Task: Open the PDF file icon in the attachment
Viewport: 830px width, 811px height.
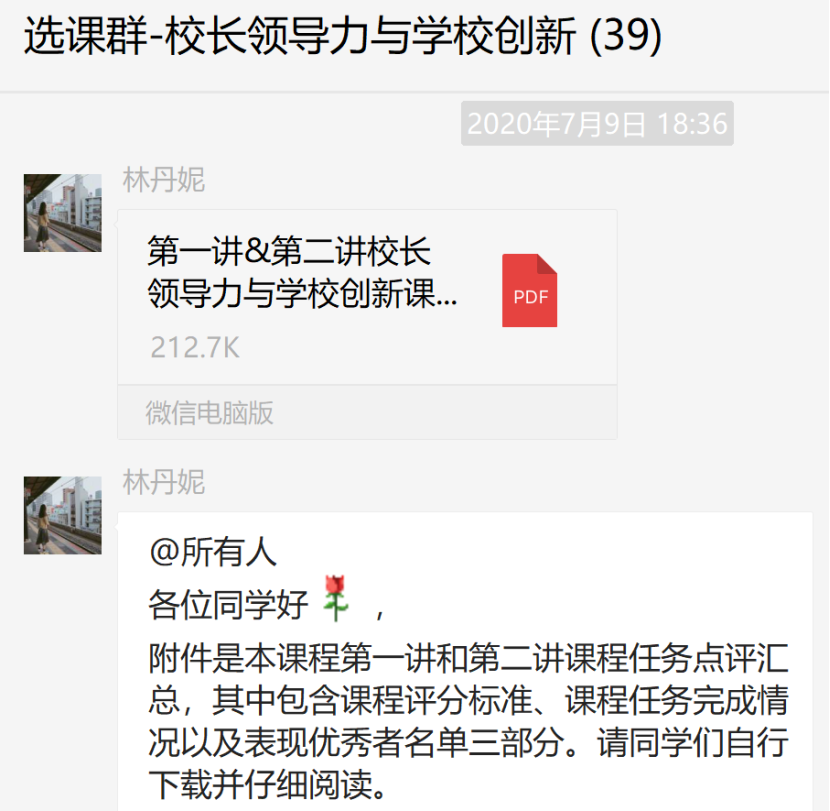Action: tap(529, 290)
